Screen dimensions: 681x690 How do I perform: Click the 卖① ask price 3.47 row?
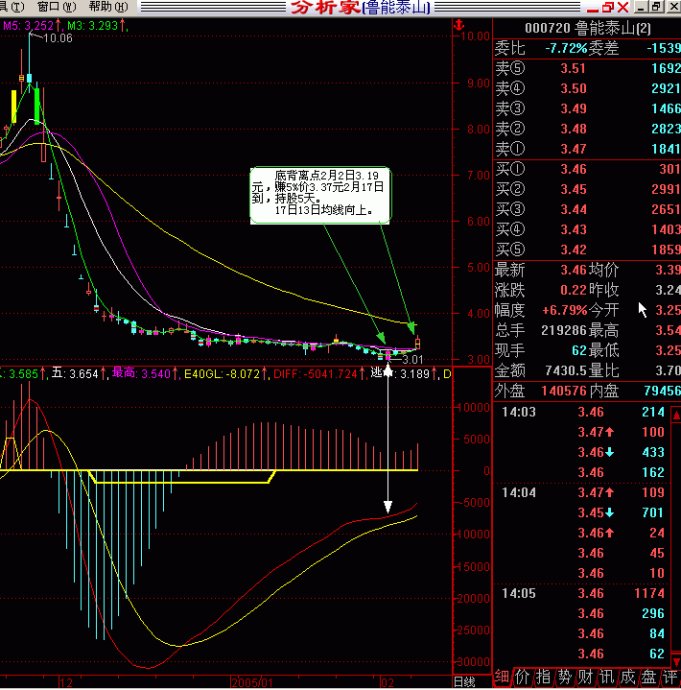coord(587,148)
